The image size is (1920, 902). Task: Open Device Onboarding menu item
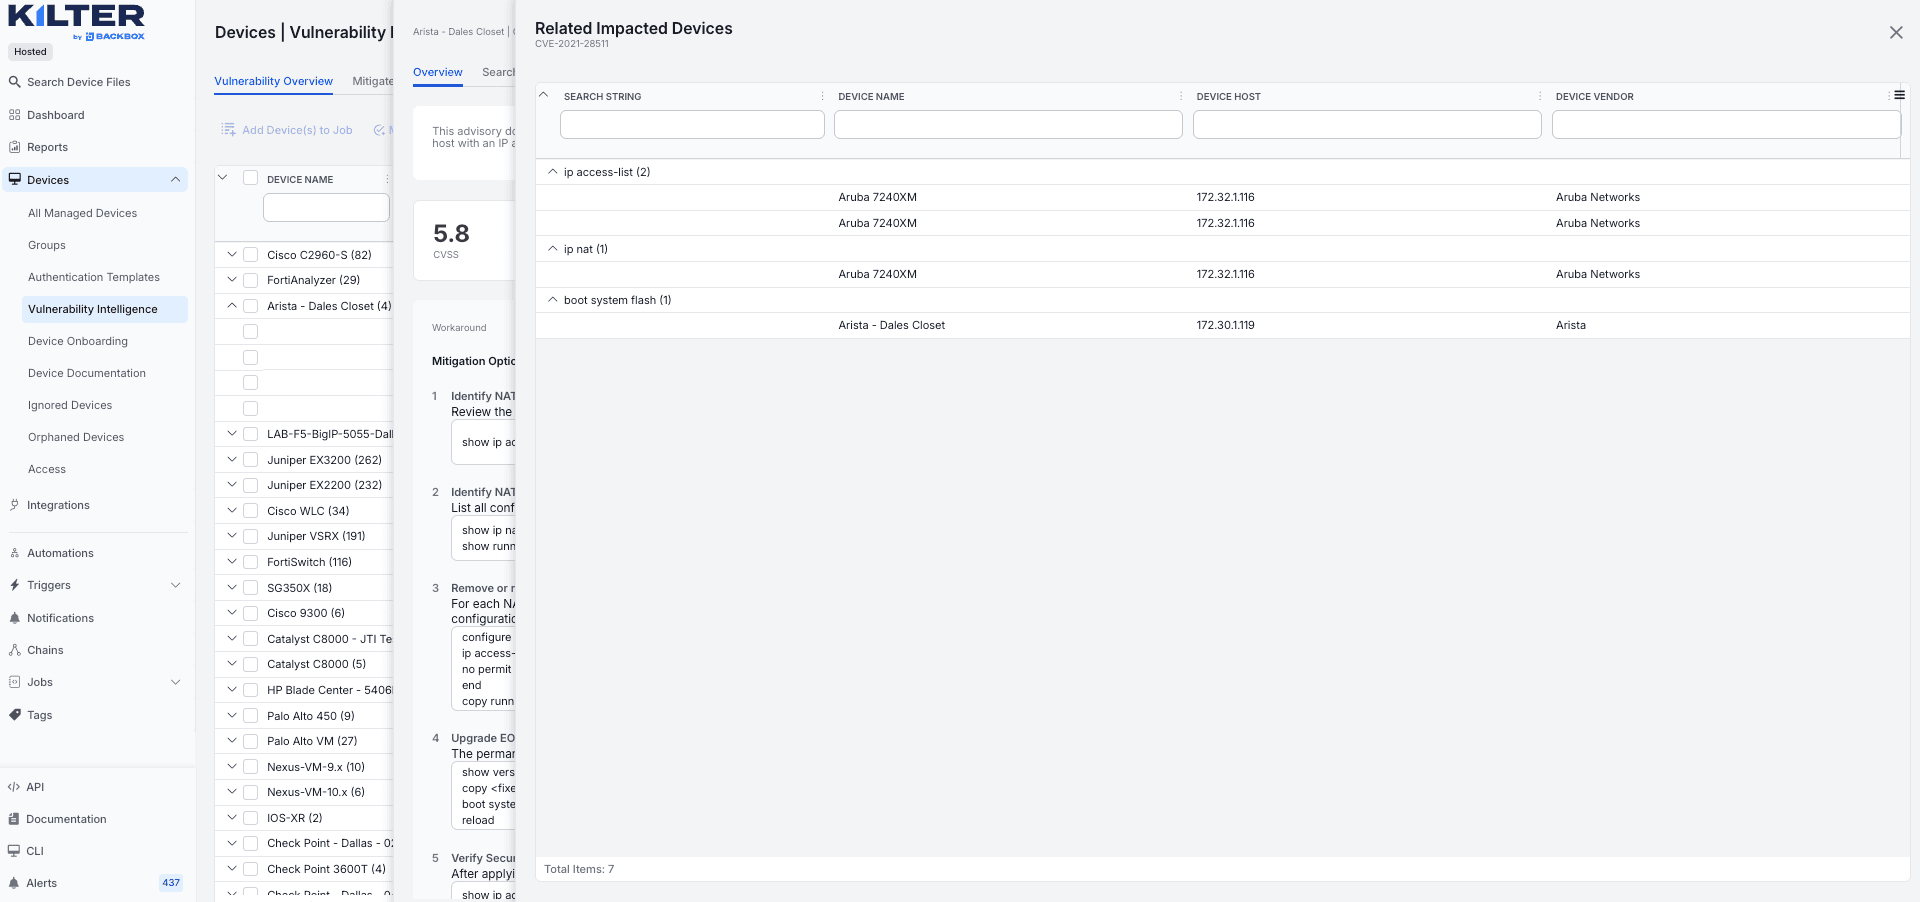[x=78, y=341]
